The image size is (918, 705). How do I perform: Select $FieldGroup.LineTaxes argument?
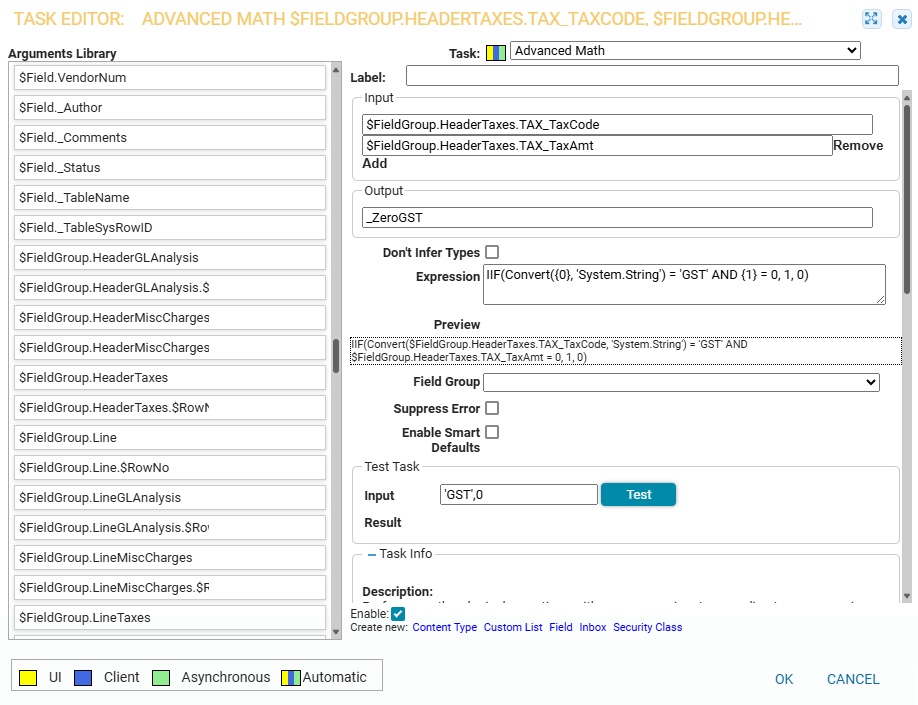[170, 617]
